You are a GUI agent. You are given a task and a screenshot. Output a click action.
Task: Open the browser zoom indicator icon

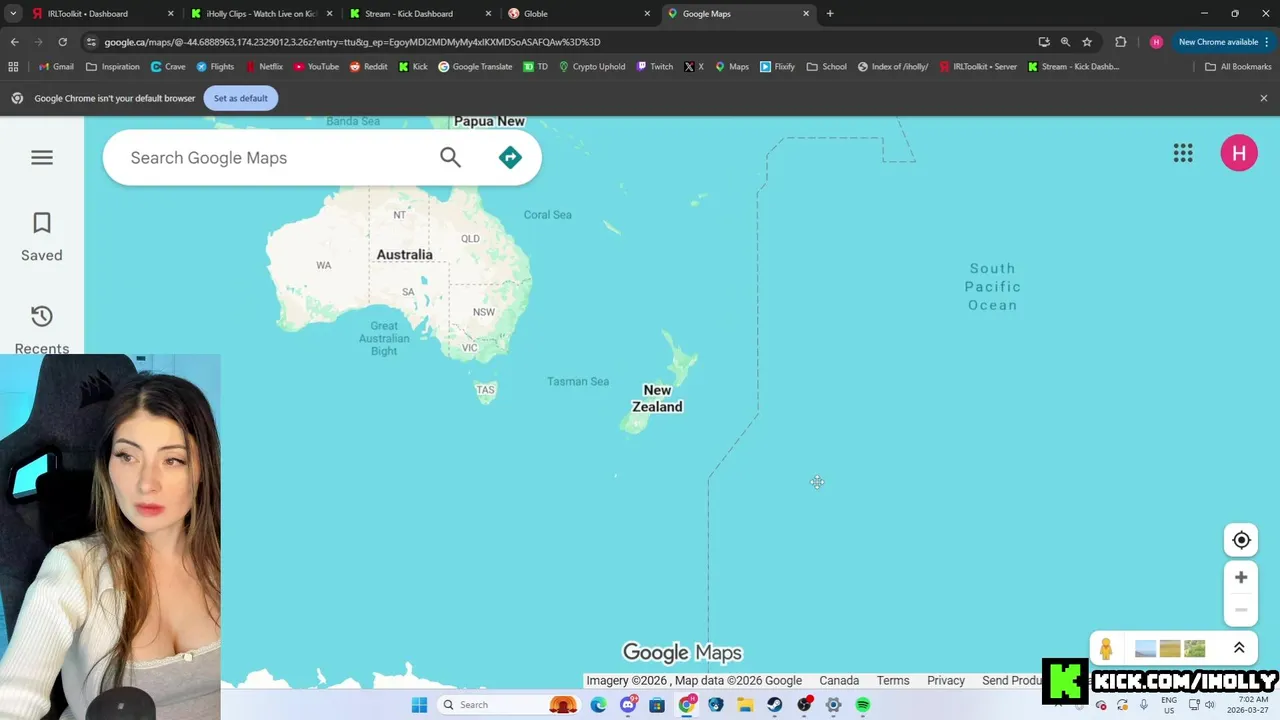click(1065, 42)
